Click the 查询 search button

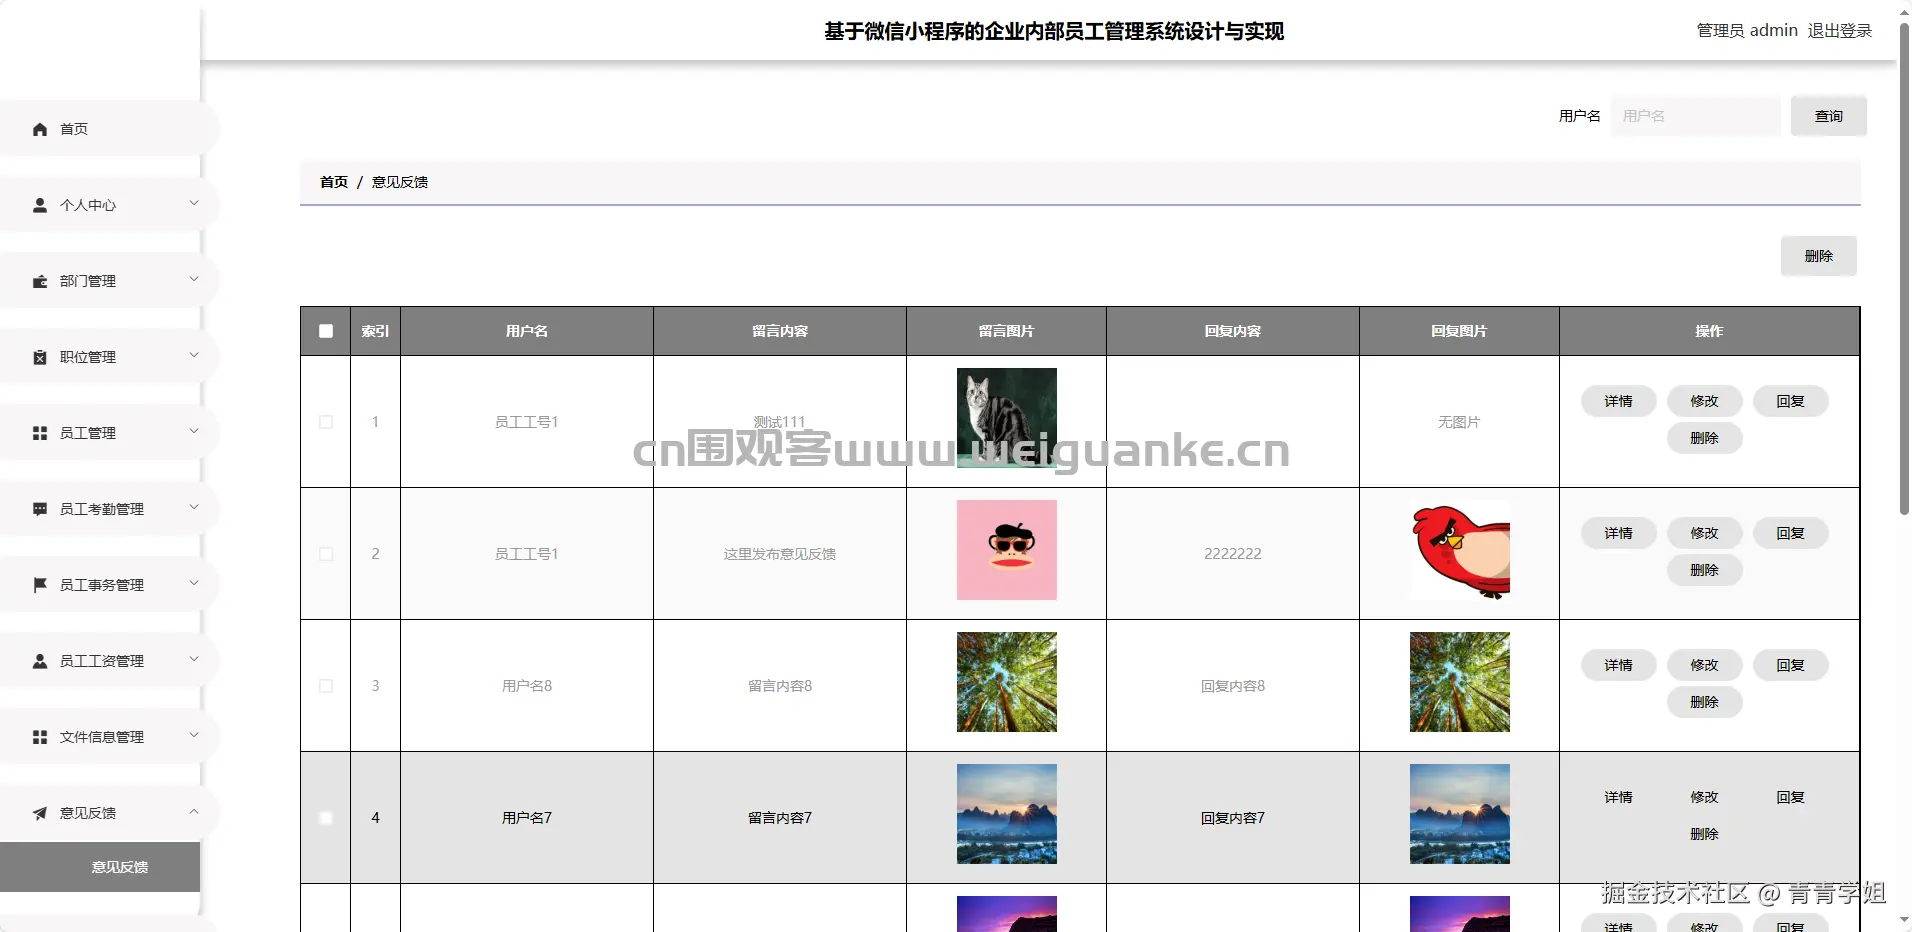click(x=1828, y=116)
